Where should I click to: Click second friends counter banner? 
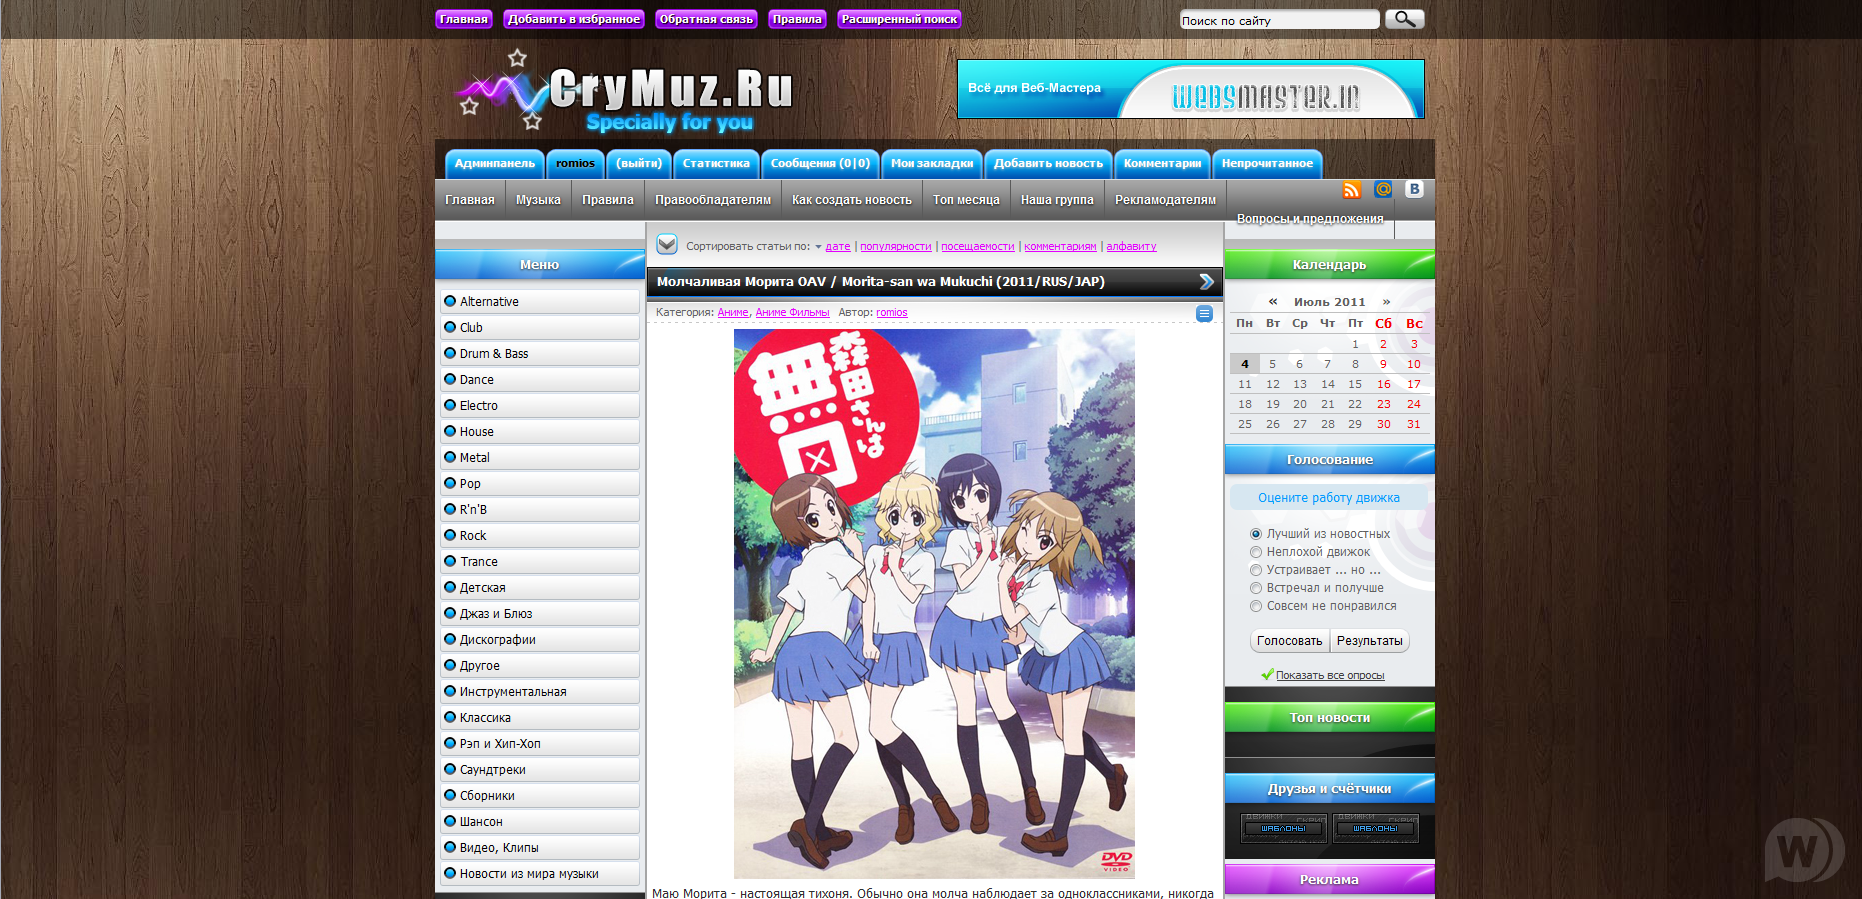click(x=1376, y=828)
